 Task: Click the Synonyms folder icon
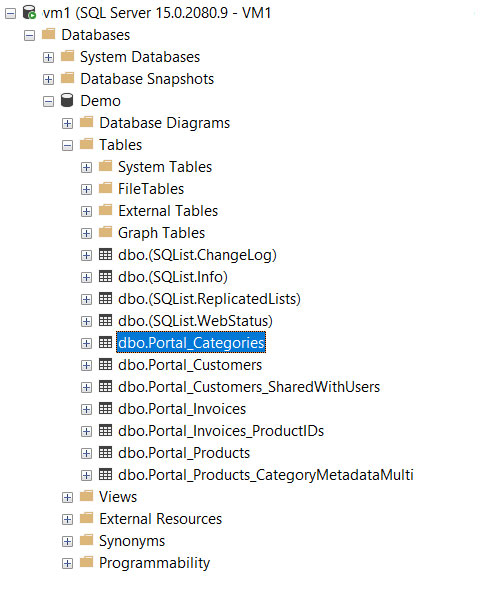click(87, 540)
